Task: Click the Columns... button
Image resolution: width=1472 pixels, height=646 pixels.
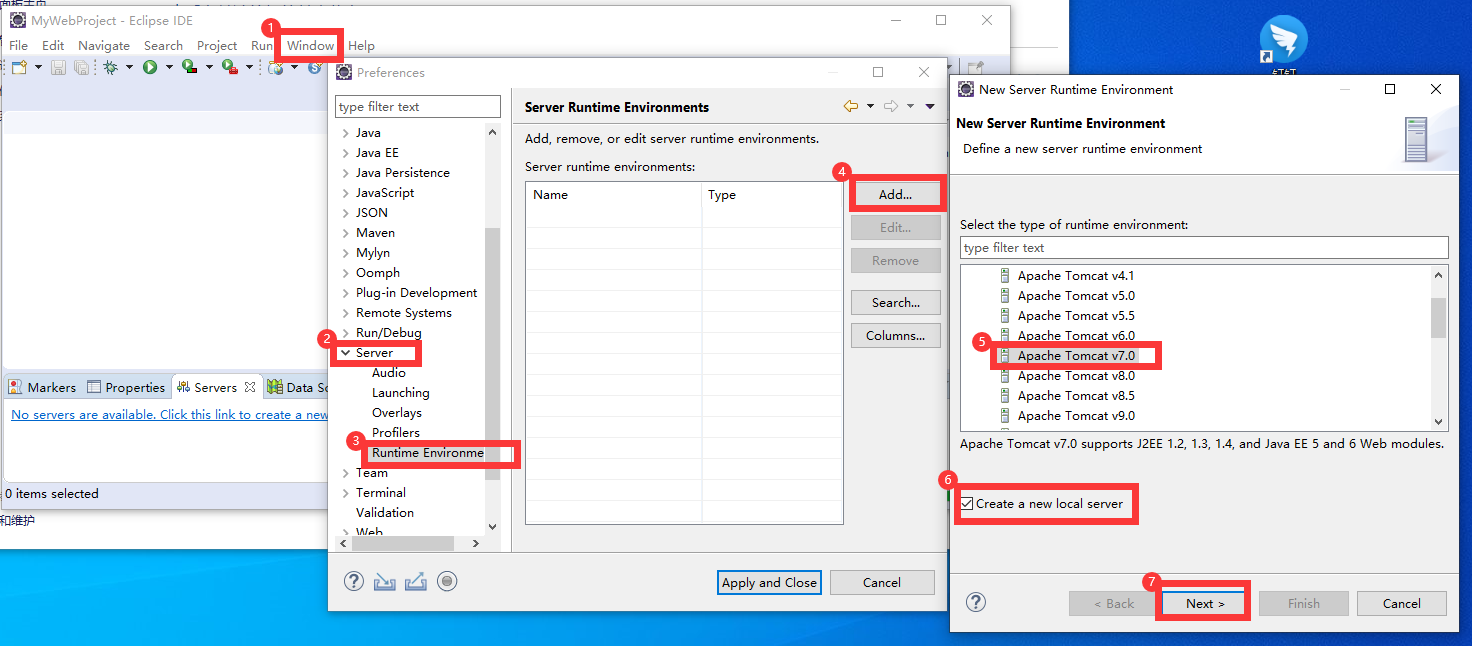Action: click(x=896, y=335)
